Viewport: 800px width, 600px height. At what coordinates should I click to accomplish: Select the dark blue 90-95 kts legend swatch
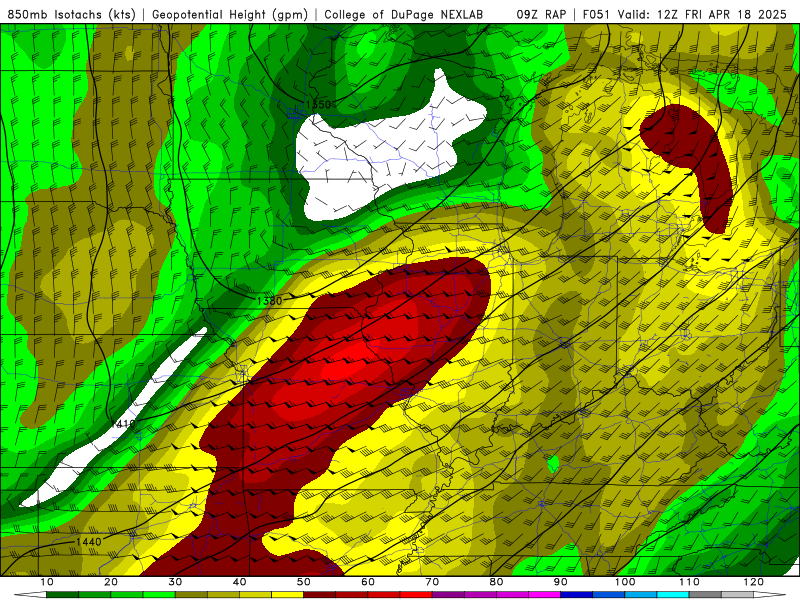point(577,595)
